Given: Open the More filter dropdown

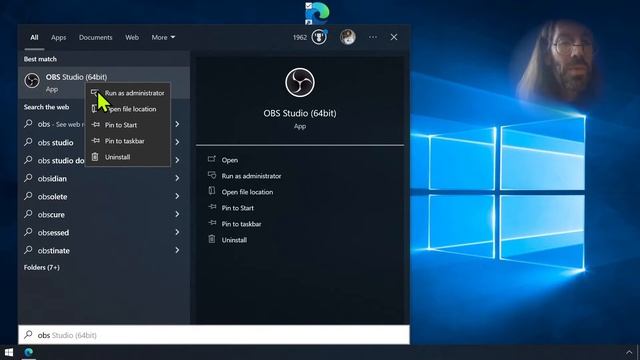Looking at the screenshot, I should coord(163,37).
